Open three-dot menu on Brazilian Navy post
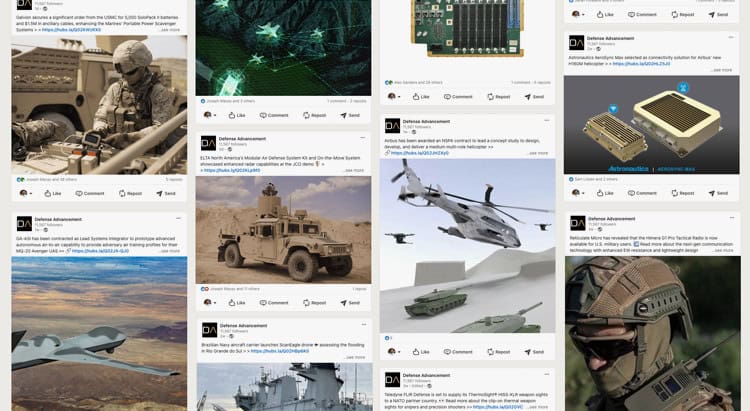This screenshot has height=411, width=750. [364, 324]
